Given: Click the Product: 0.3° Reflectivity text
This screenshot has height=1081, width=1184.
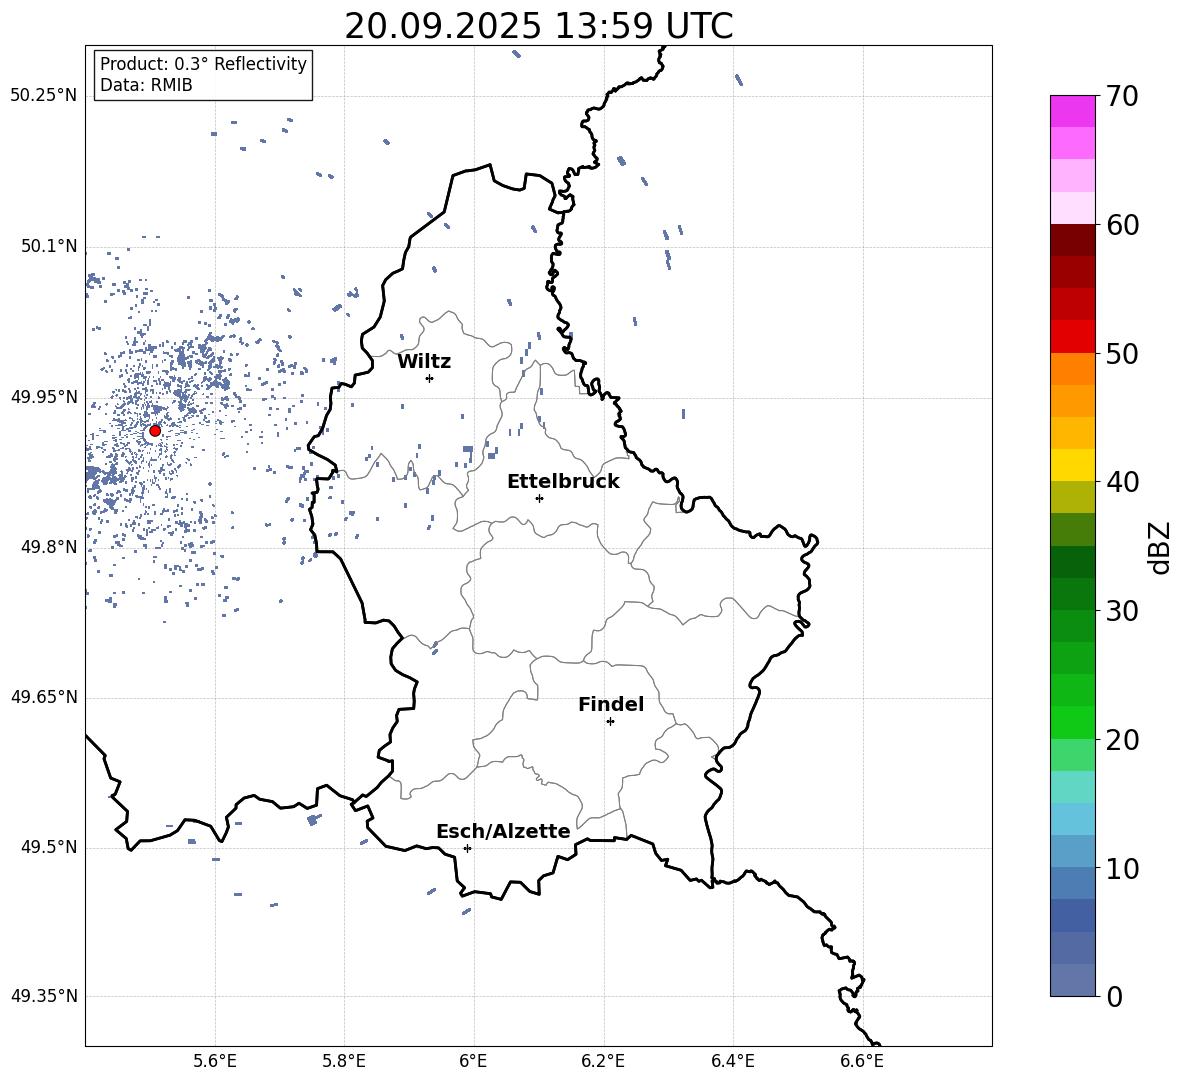Looking at the screenshot, I should coord(203,64).
